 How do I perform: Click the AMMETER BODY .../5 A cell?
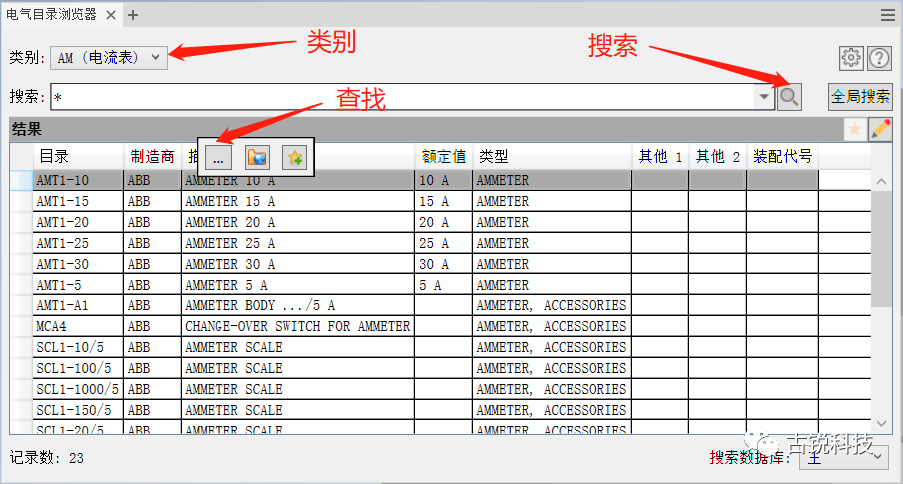(x=298, y=305)
